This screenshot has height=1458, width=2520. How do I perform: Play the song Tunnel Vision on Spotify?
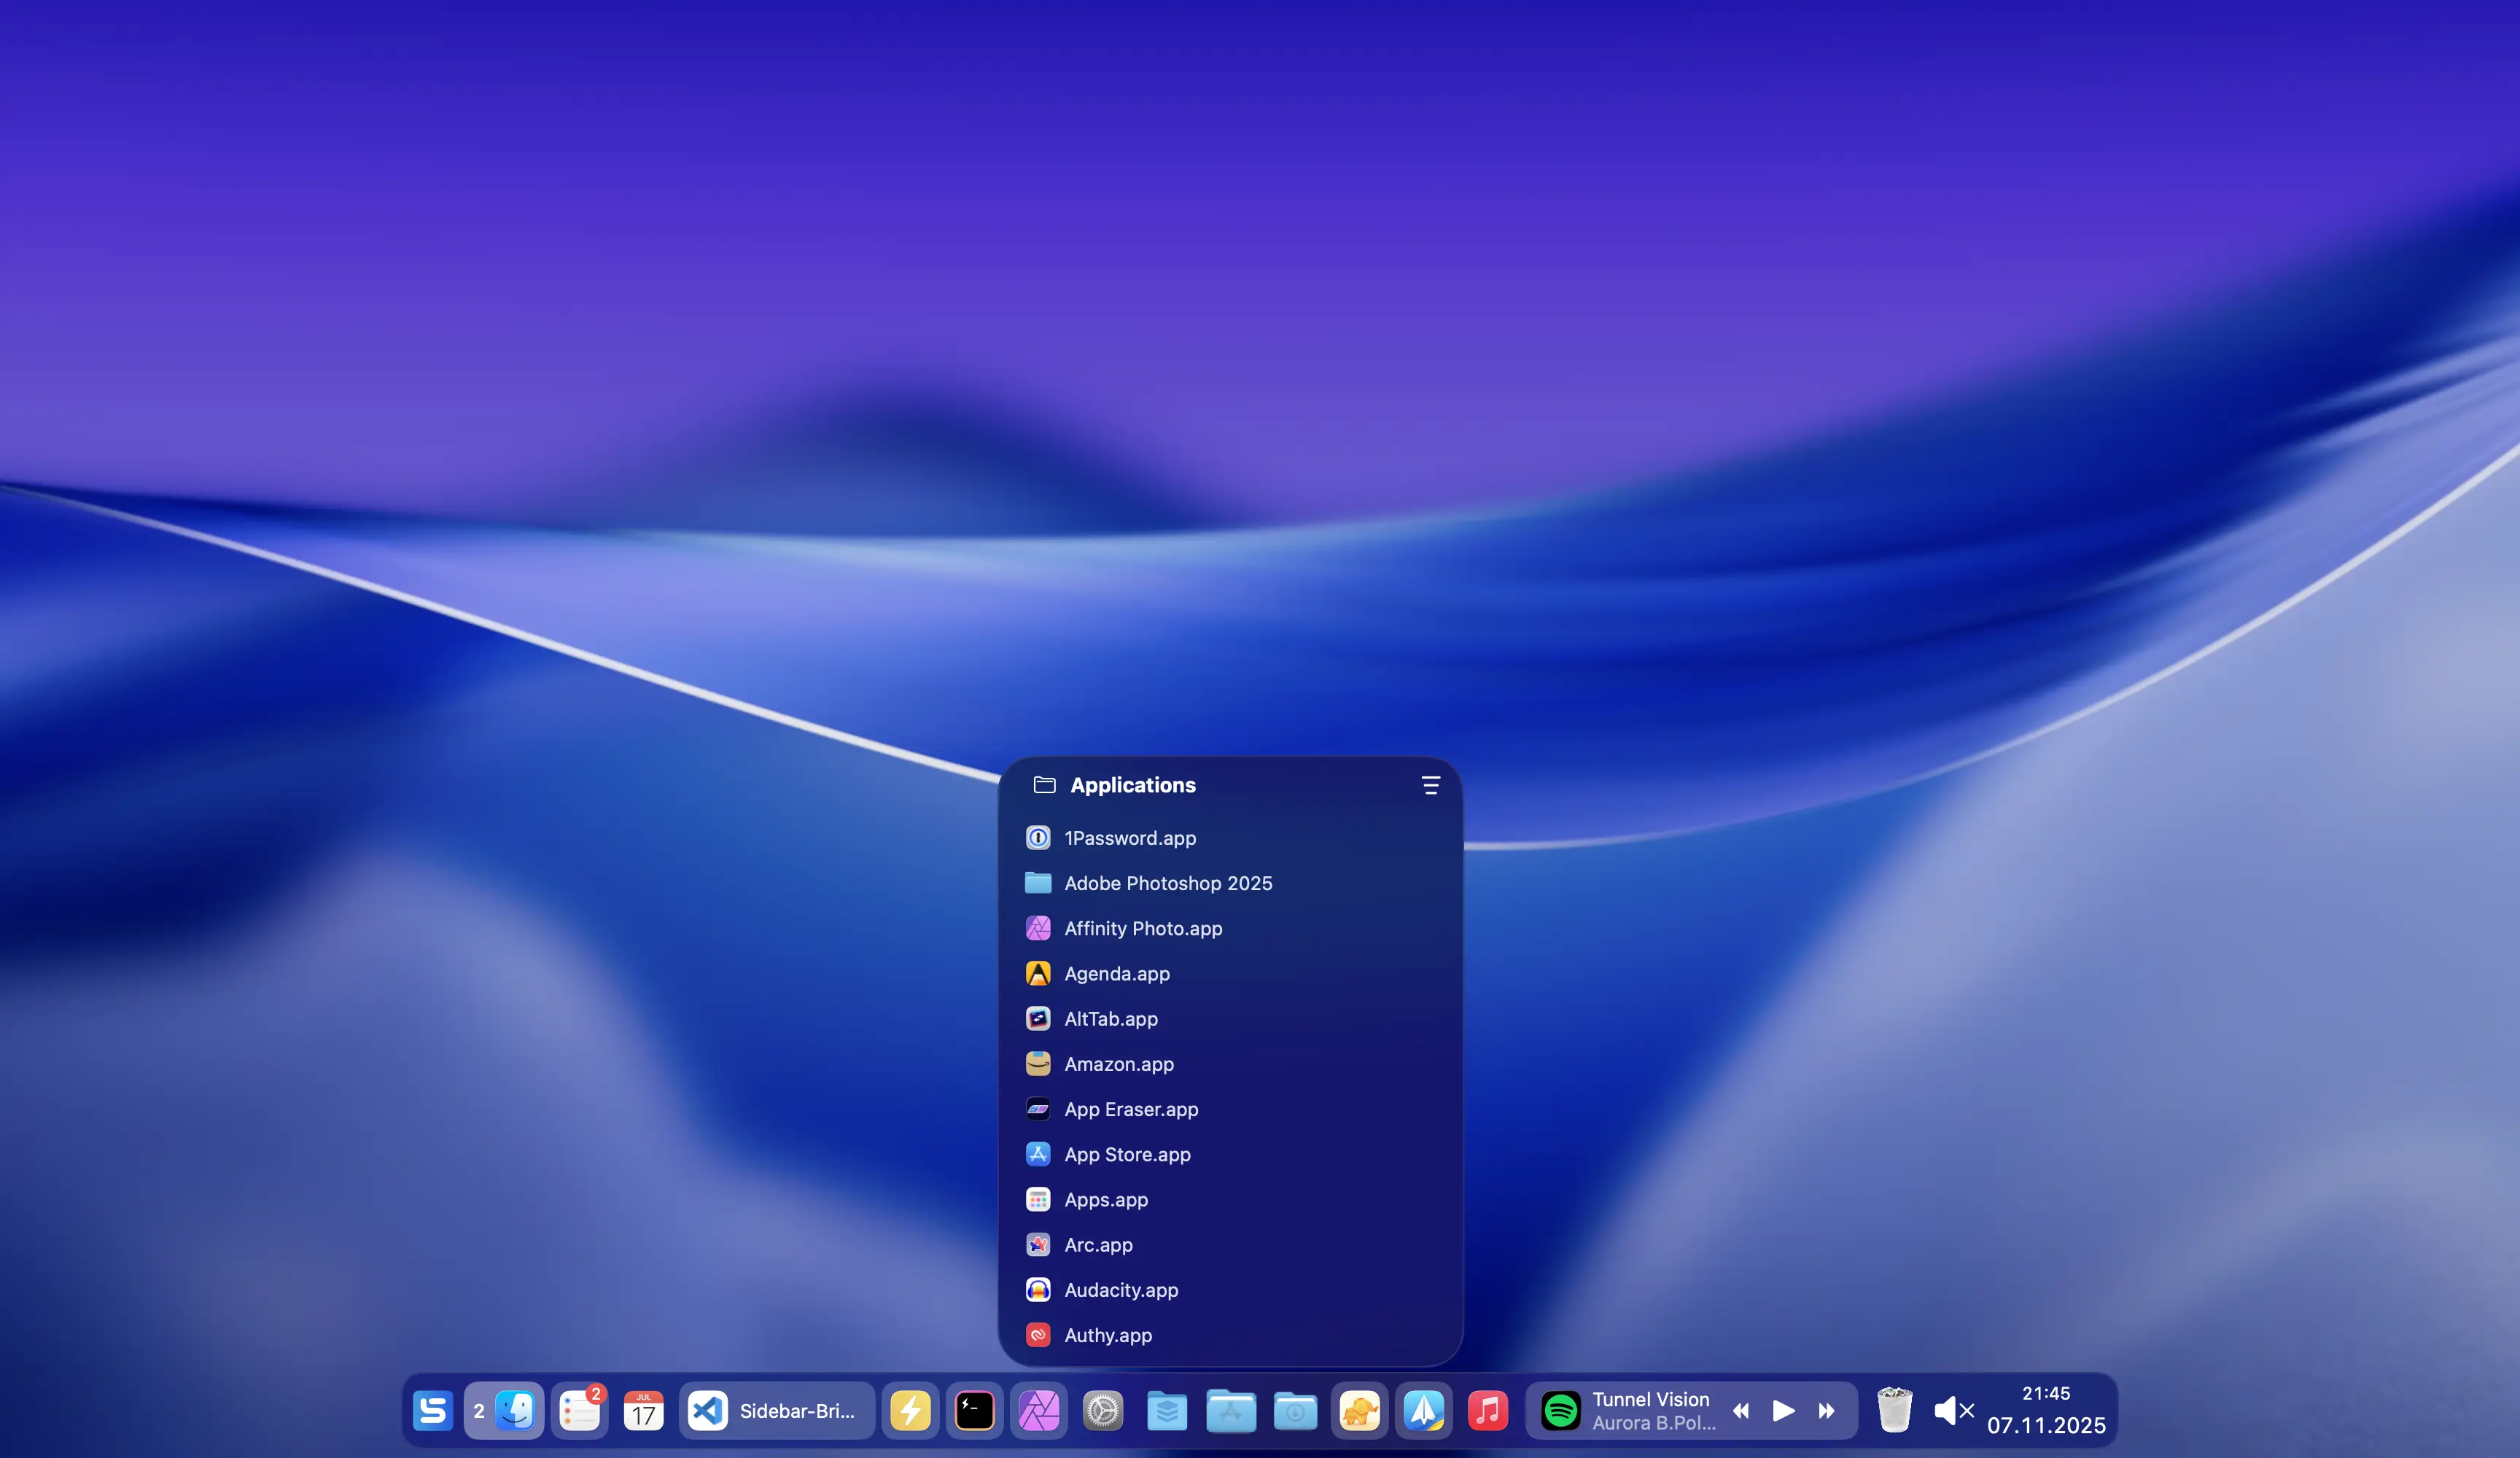point(1783,1411)
